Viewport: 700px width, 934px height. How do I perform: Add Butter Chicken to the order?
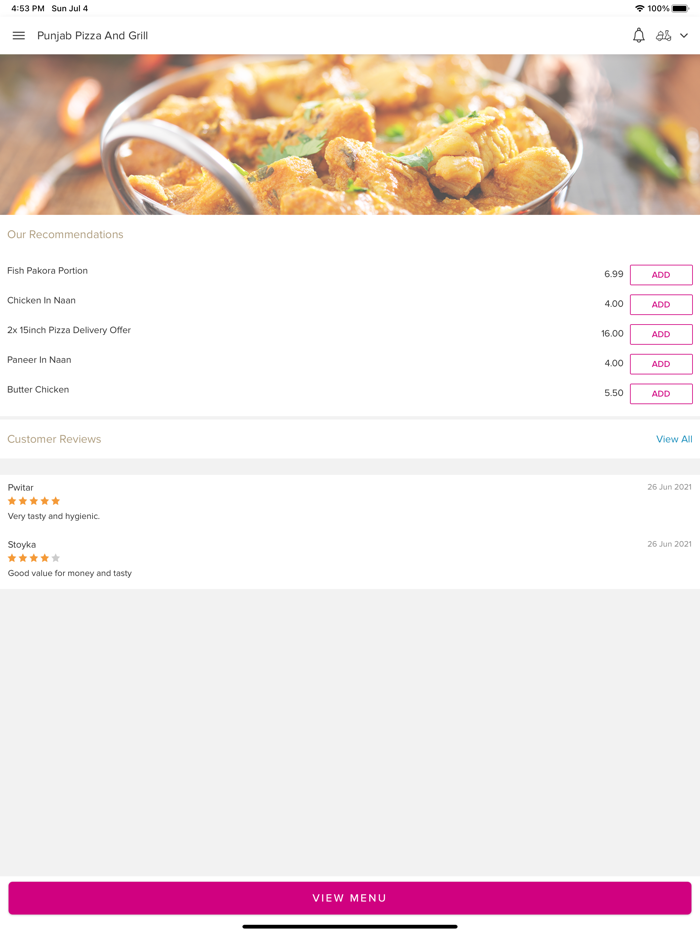[660, 393]
